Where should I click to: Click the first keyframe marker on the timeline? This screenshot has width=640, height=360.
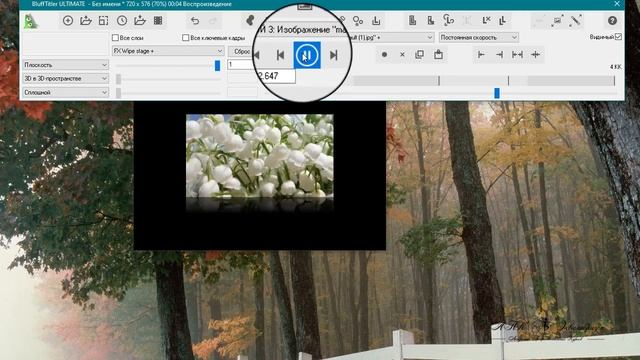pyautogui.click(x=439, y=80)
